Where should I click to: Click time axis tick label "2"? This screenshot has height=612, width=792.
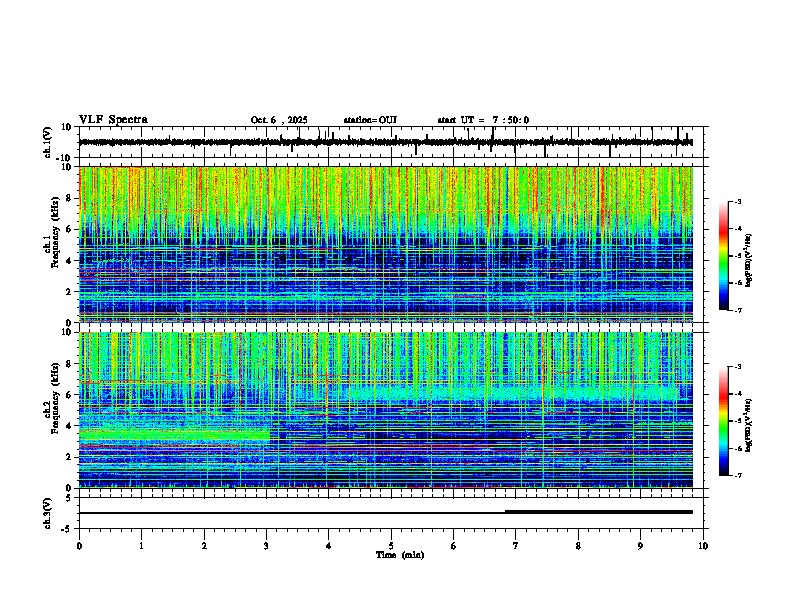pyautogui.click(x=204, y=546)
